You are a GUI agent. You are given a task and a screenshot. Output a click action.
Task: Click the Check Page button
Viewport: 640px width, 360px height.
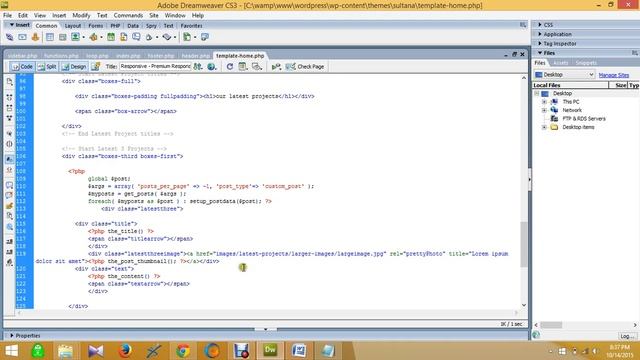(x=305, y=67)
